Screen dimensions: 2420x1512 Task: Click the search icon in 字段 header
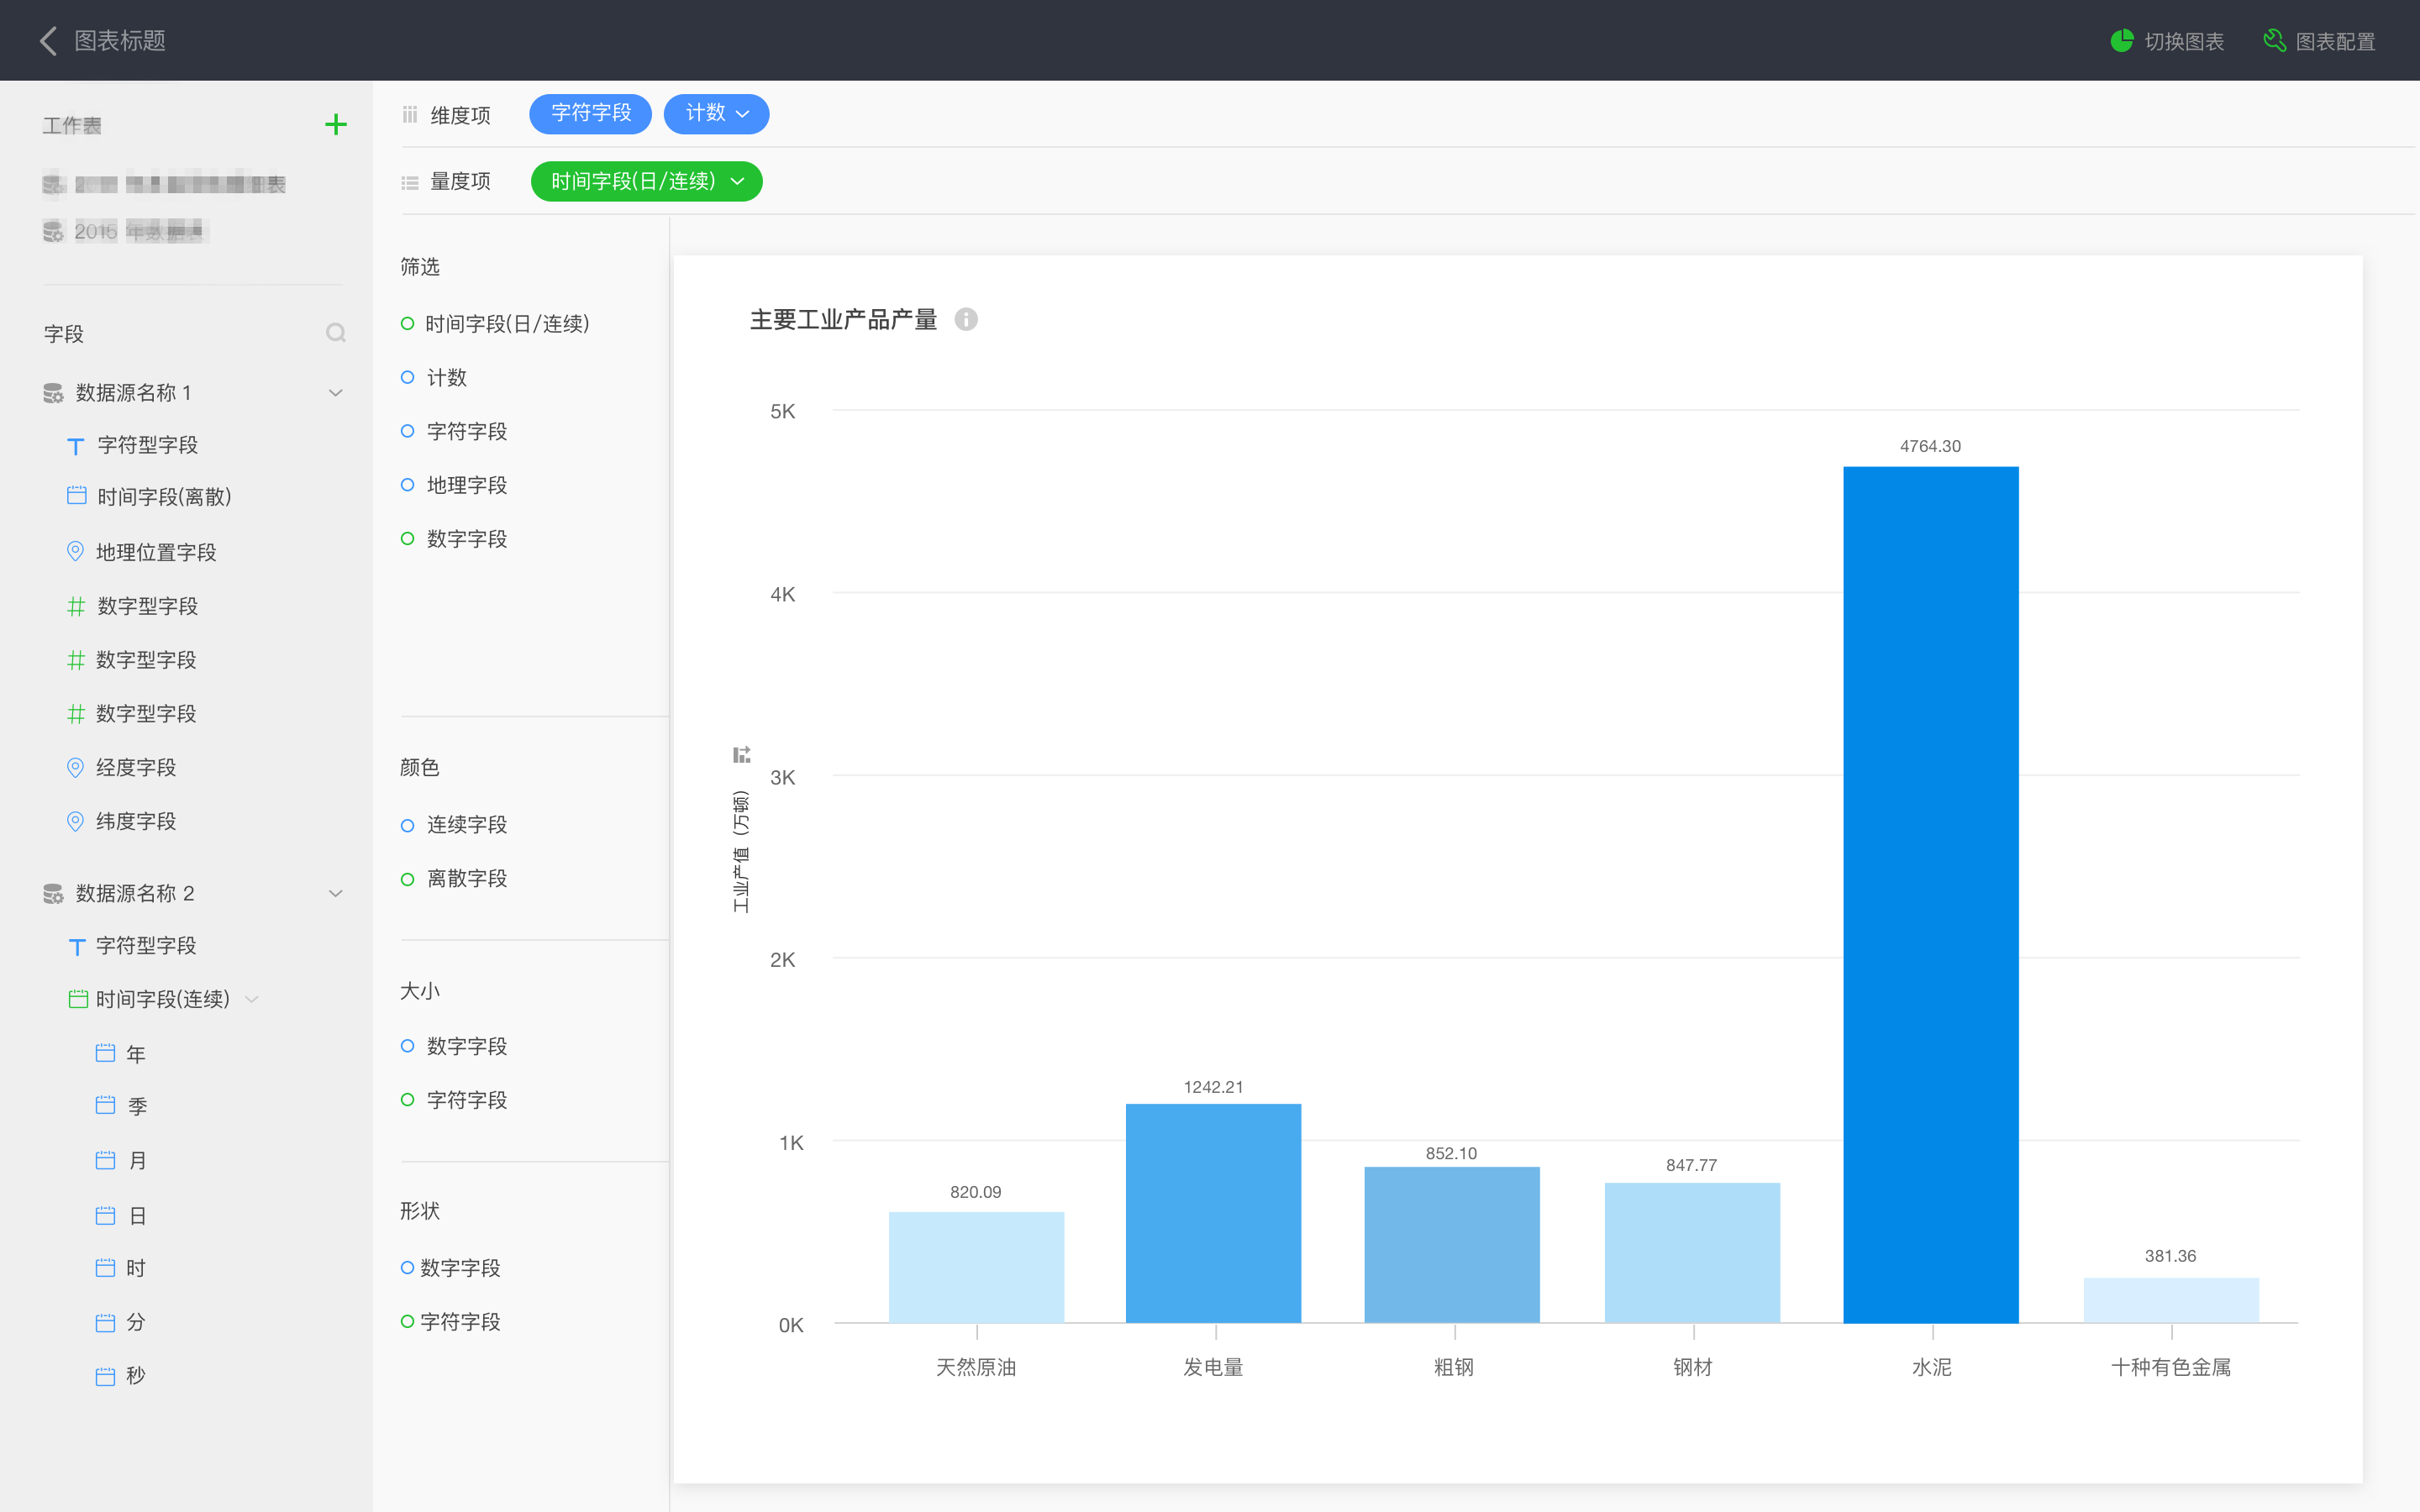[336, 333]
